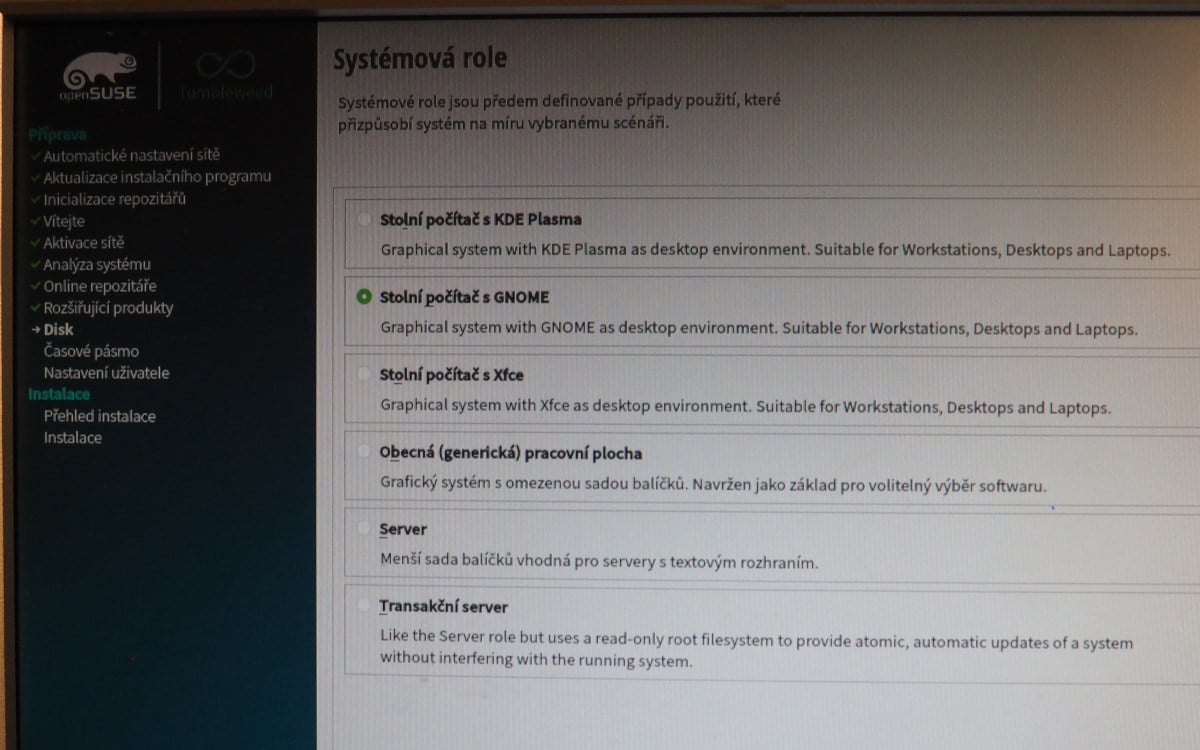Click the arrow icon next to Disk
Screen dimensions: 1200x750
(37, 329)
